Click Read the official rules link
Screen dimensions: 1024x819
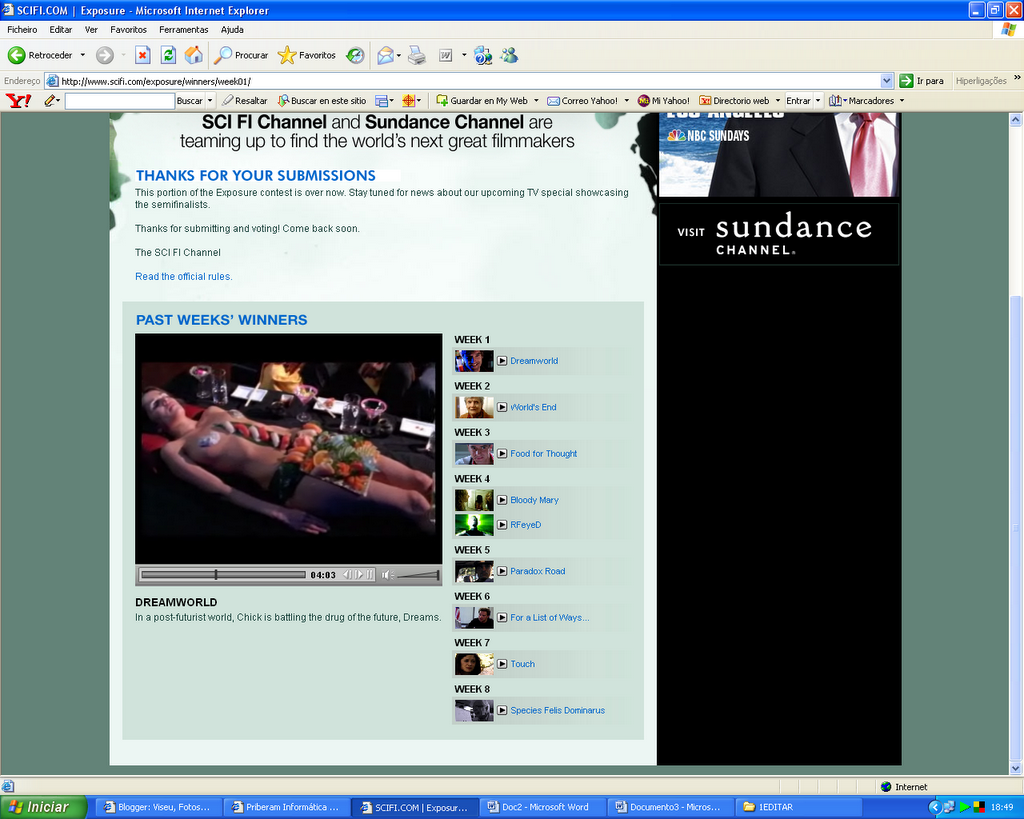[x=184, y=277]
